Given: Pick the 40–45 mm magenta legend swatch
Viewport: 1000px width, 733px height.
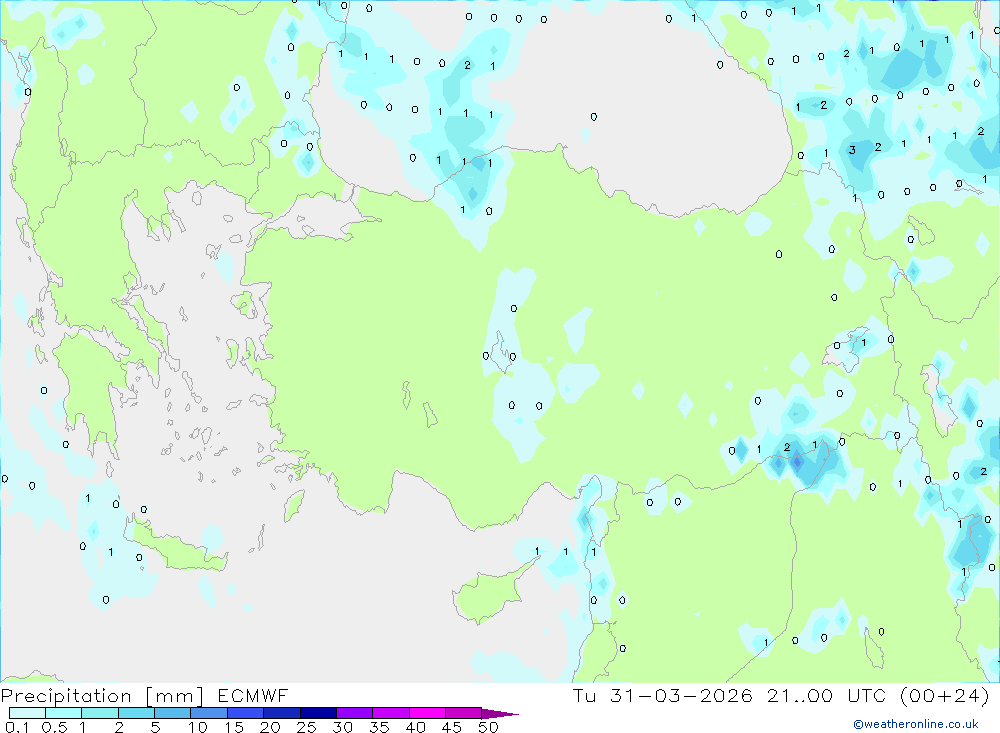Looking at the screenshot, I should click(427, 713).
